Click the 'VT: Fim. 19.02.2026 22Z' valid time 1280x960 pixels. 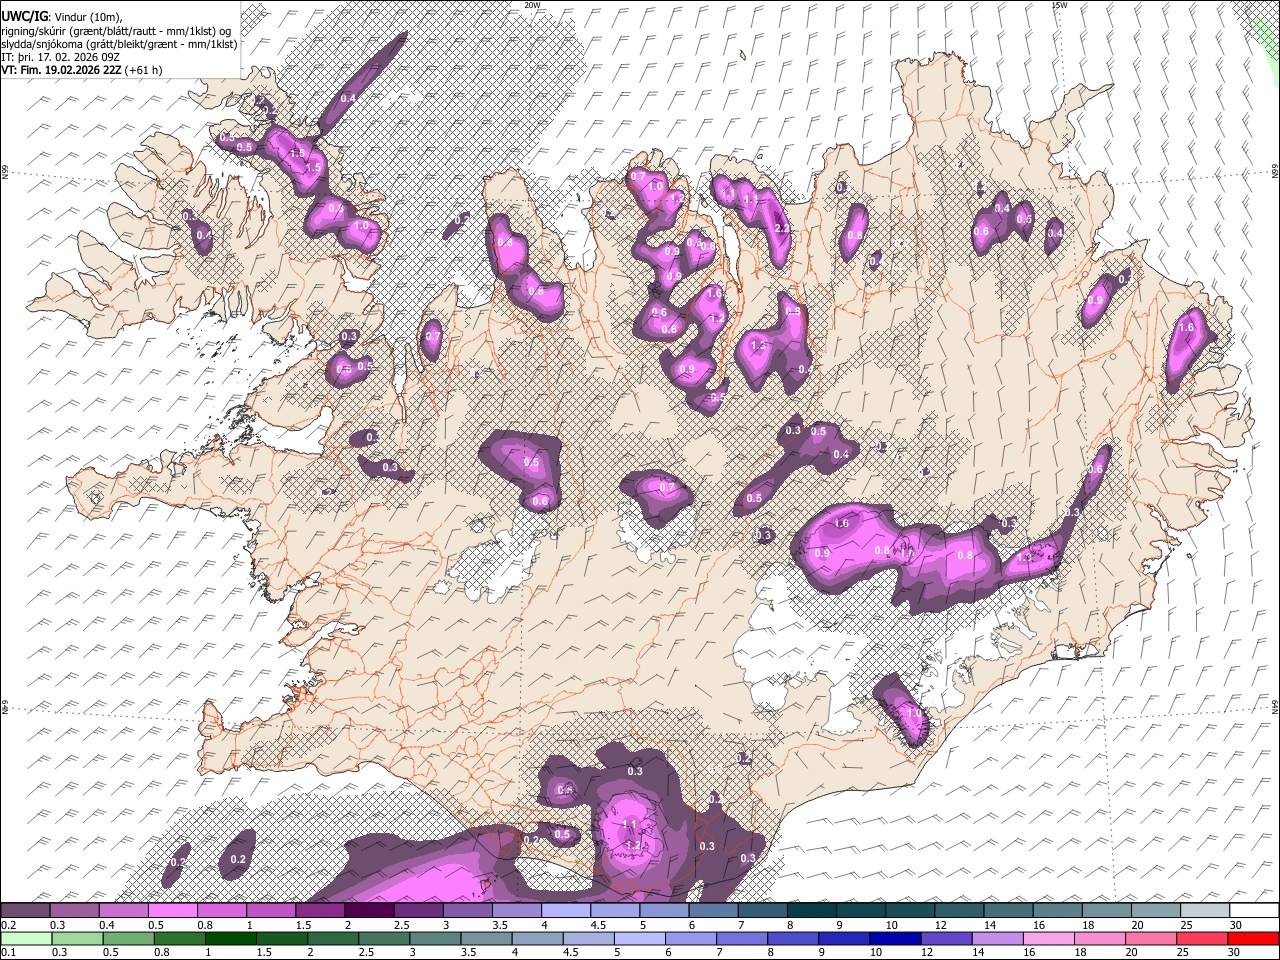tap(62, 70)
